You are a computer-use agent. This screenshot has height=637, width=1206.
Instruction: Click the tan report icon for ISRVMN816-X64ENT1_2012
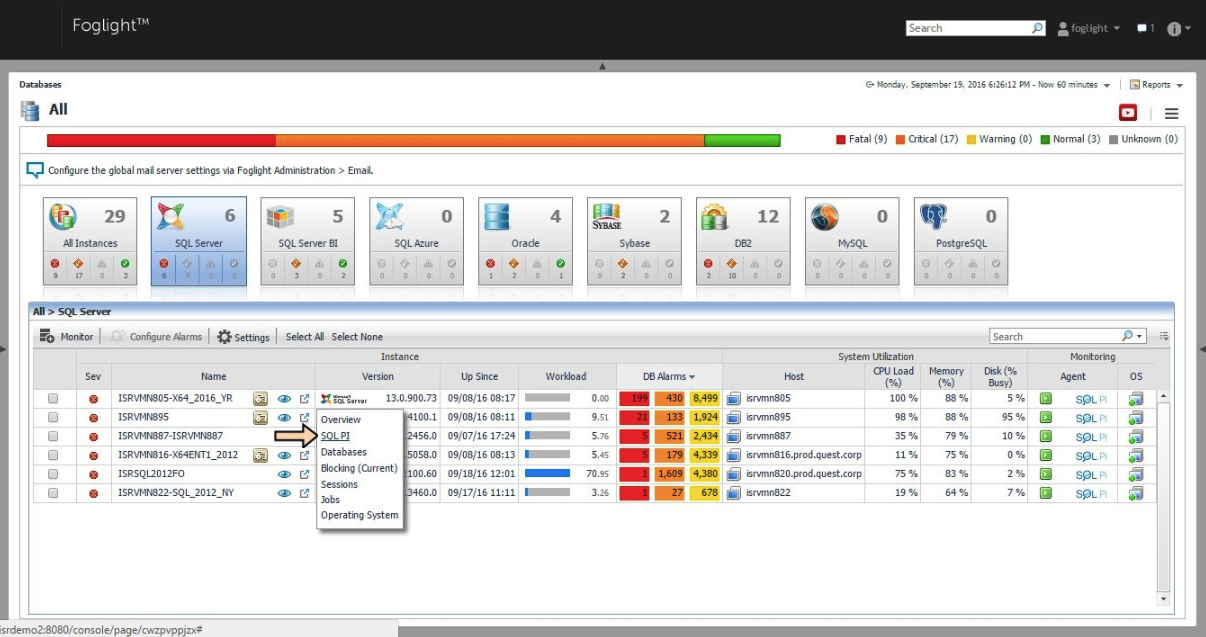click(x=260, y=455)
